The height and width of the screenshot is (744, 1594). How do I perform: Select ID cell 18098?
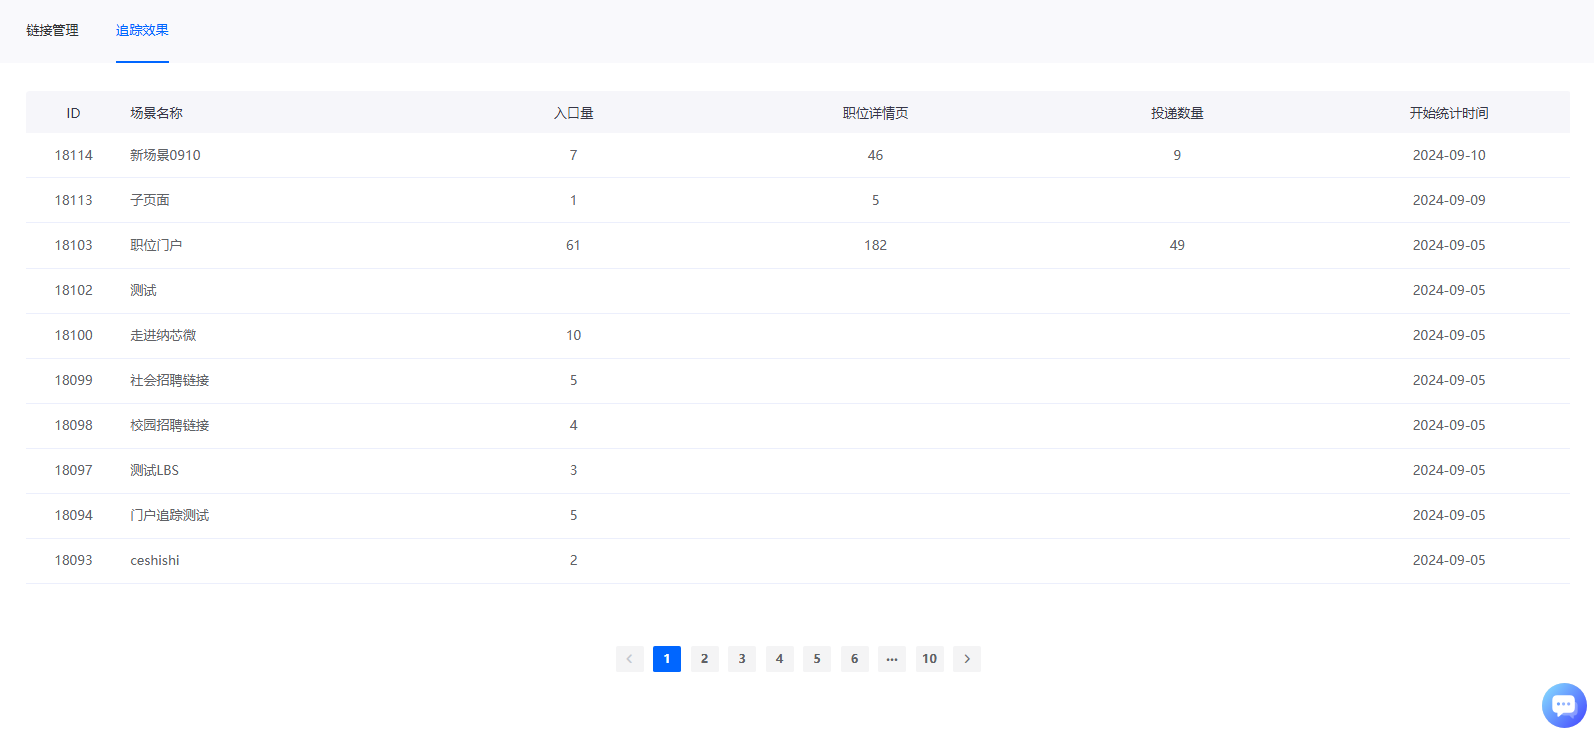click(x=73, y=425)
